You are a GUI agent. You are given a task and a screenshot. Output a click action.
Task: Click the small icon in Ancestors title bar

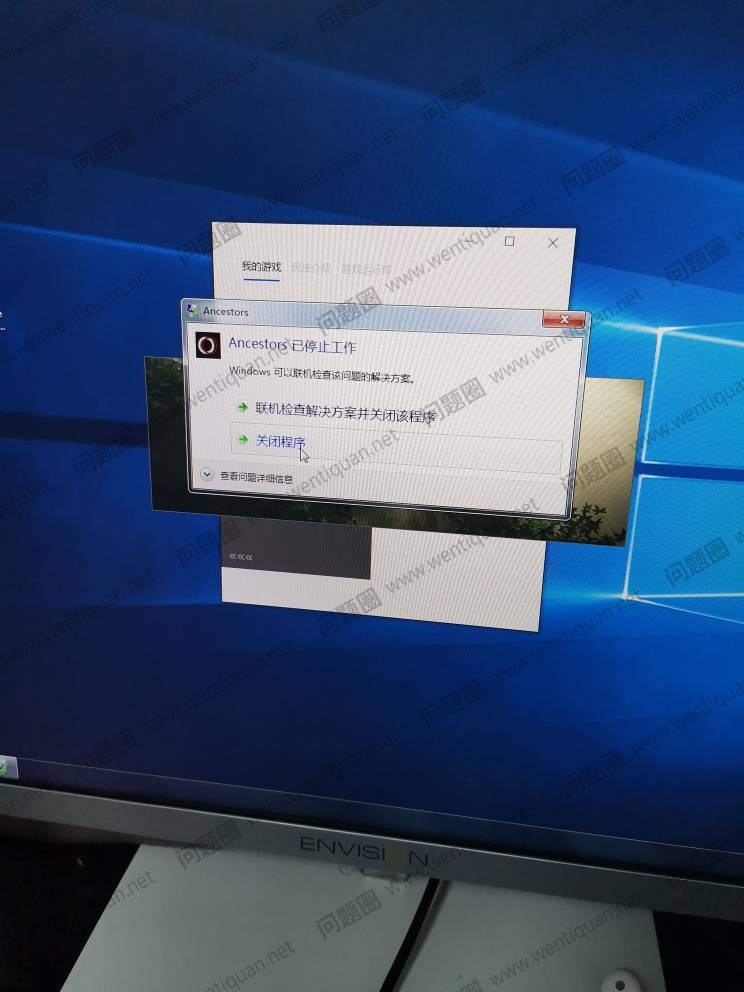point(192,311)
